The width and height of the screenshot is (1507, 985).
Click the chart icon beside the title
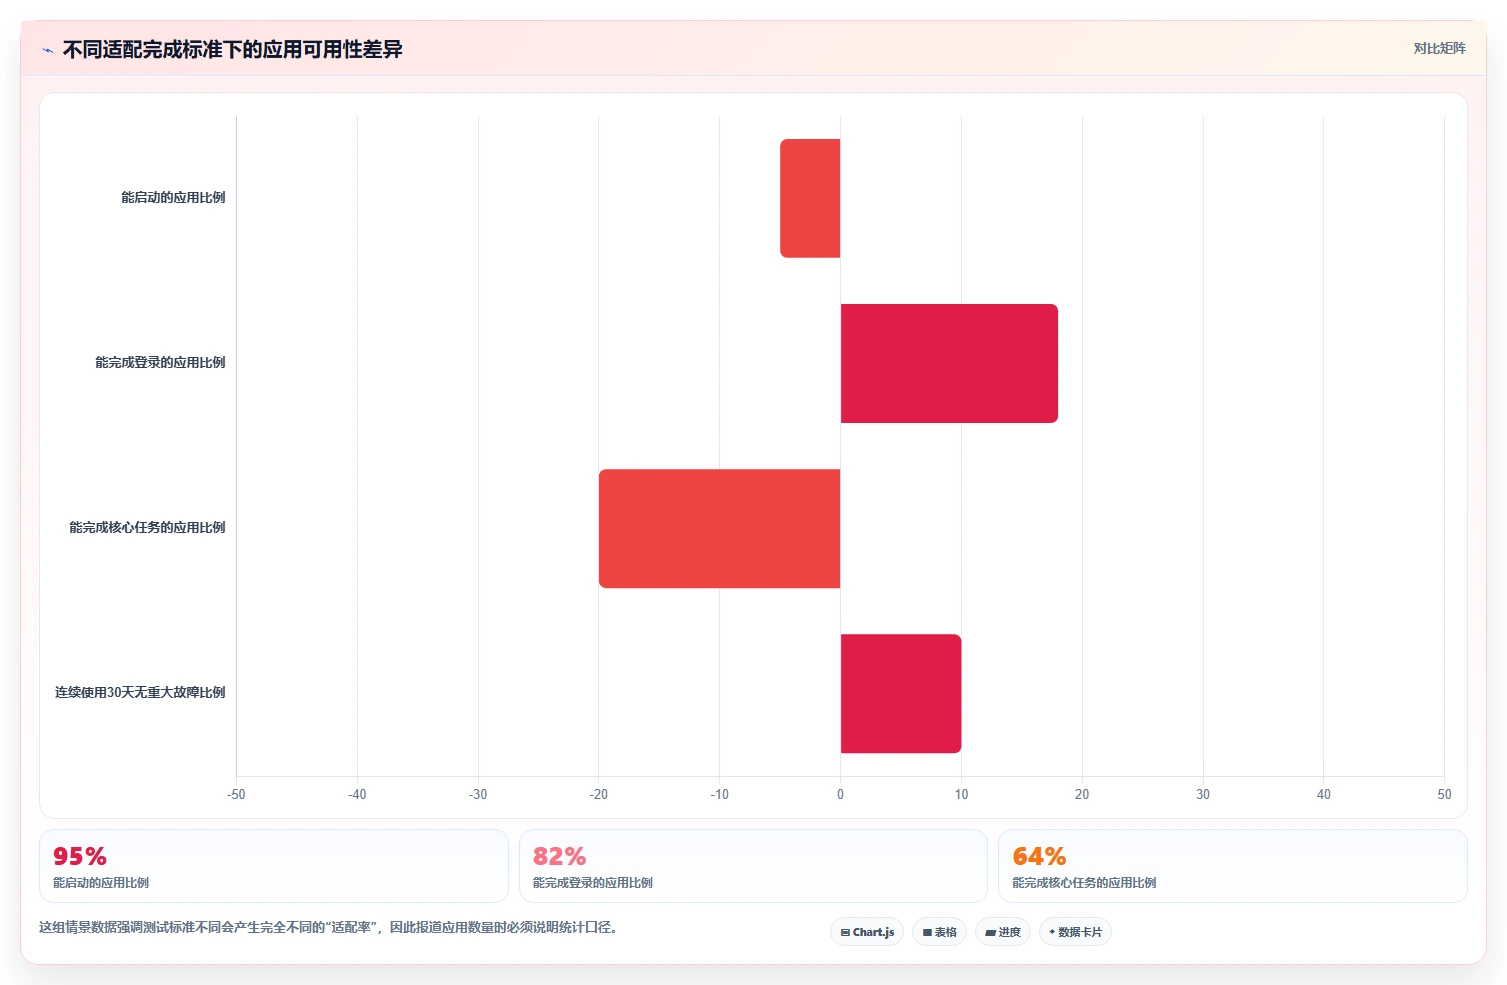[x=47, y=50]
